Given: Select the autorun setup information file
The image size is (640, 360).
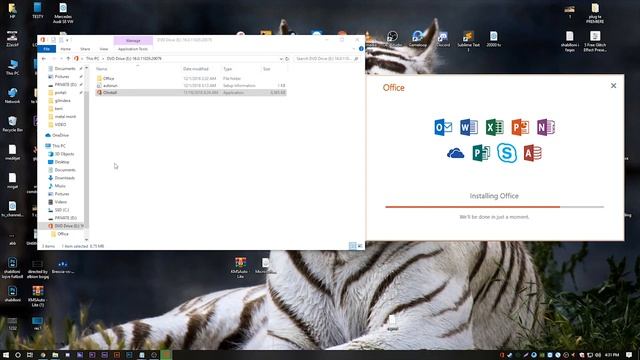Looking at the screenshot, I should coord(110,86).
